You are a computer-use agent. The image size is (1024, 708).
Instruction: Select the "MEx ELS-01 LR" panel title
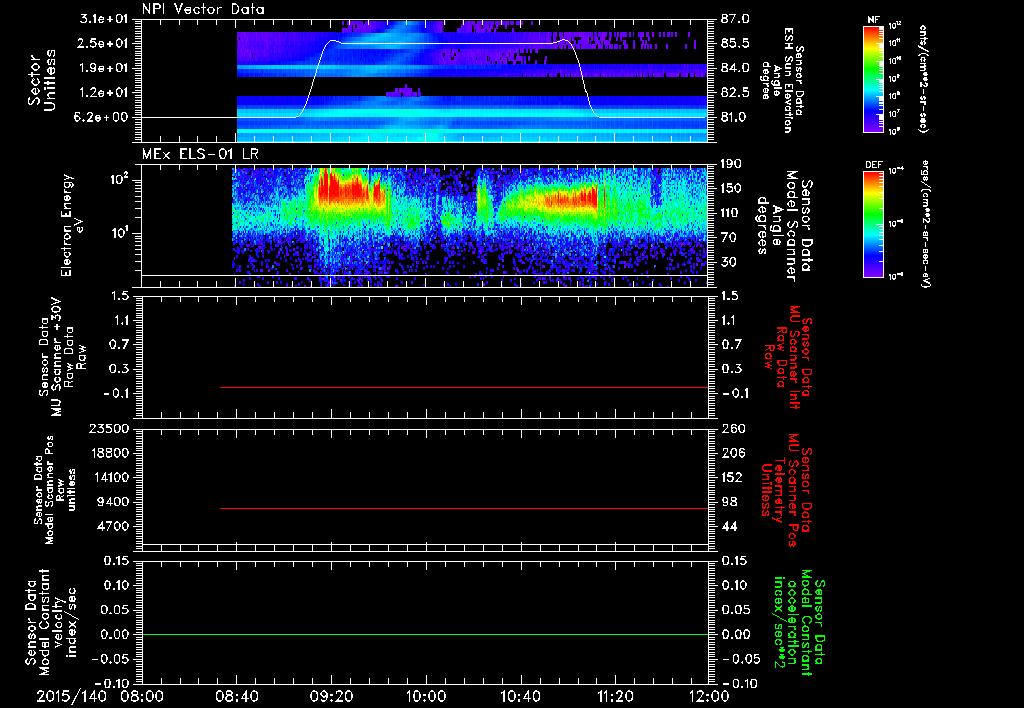point(200,154)
